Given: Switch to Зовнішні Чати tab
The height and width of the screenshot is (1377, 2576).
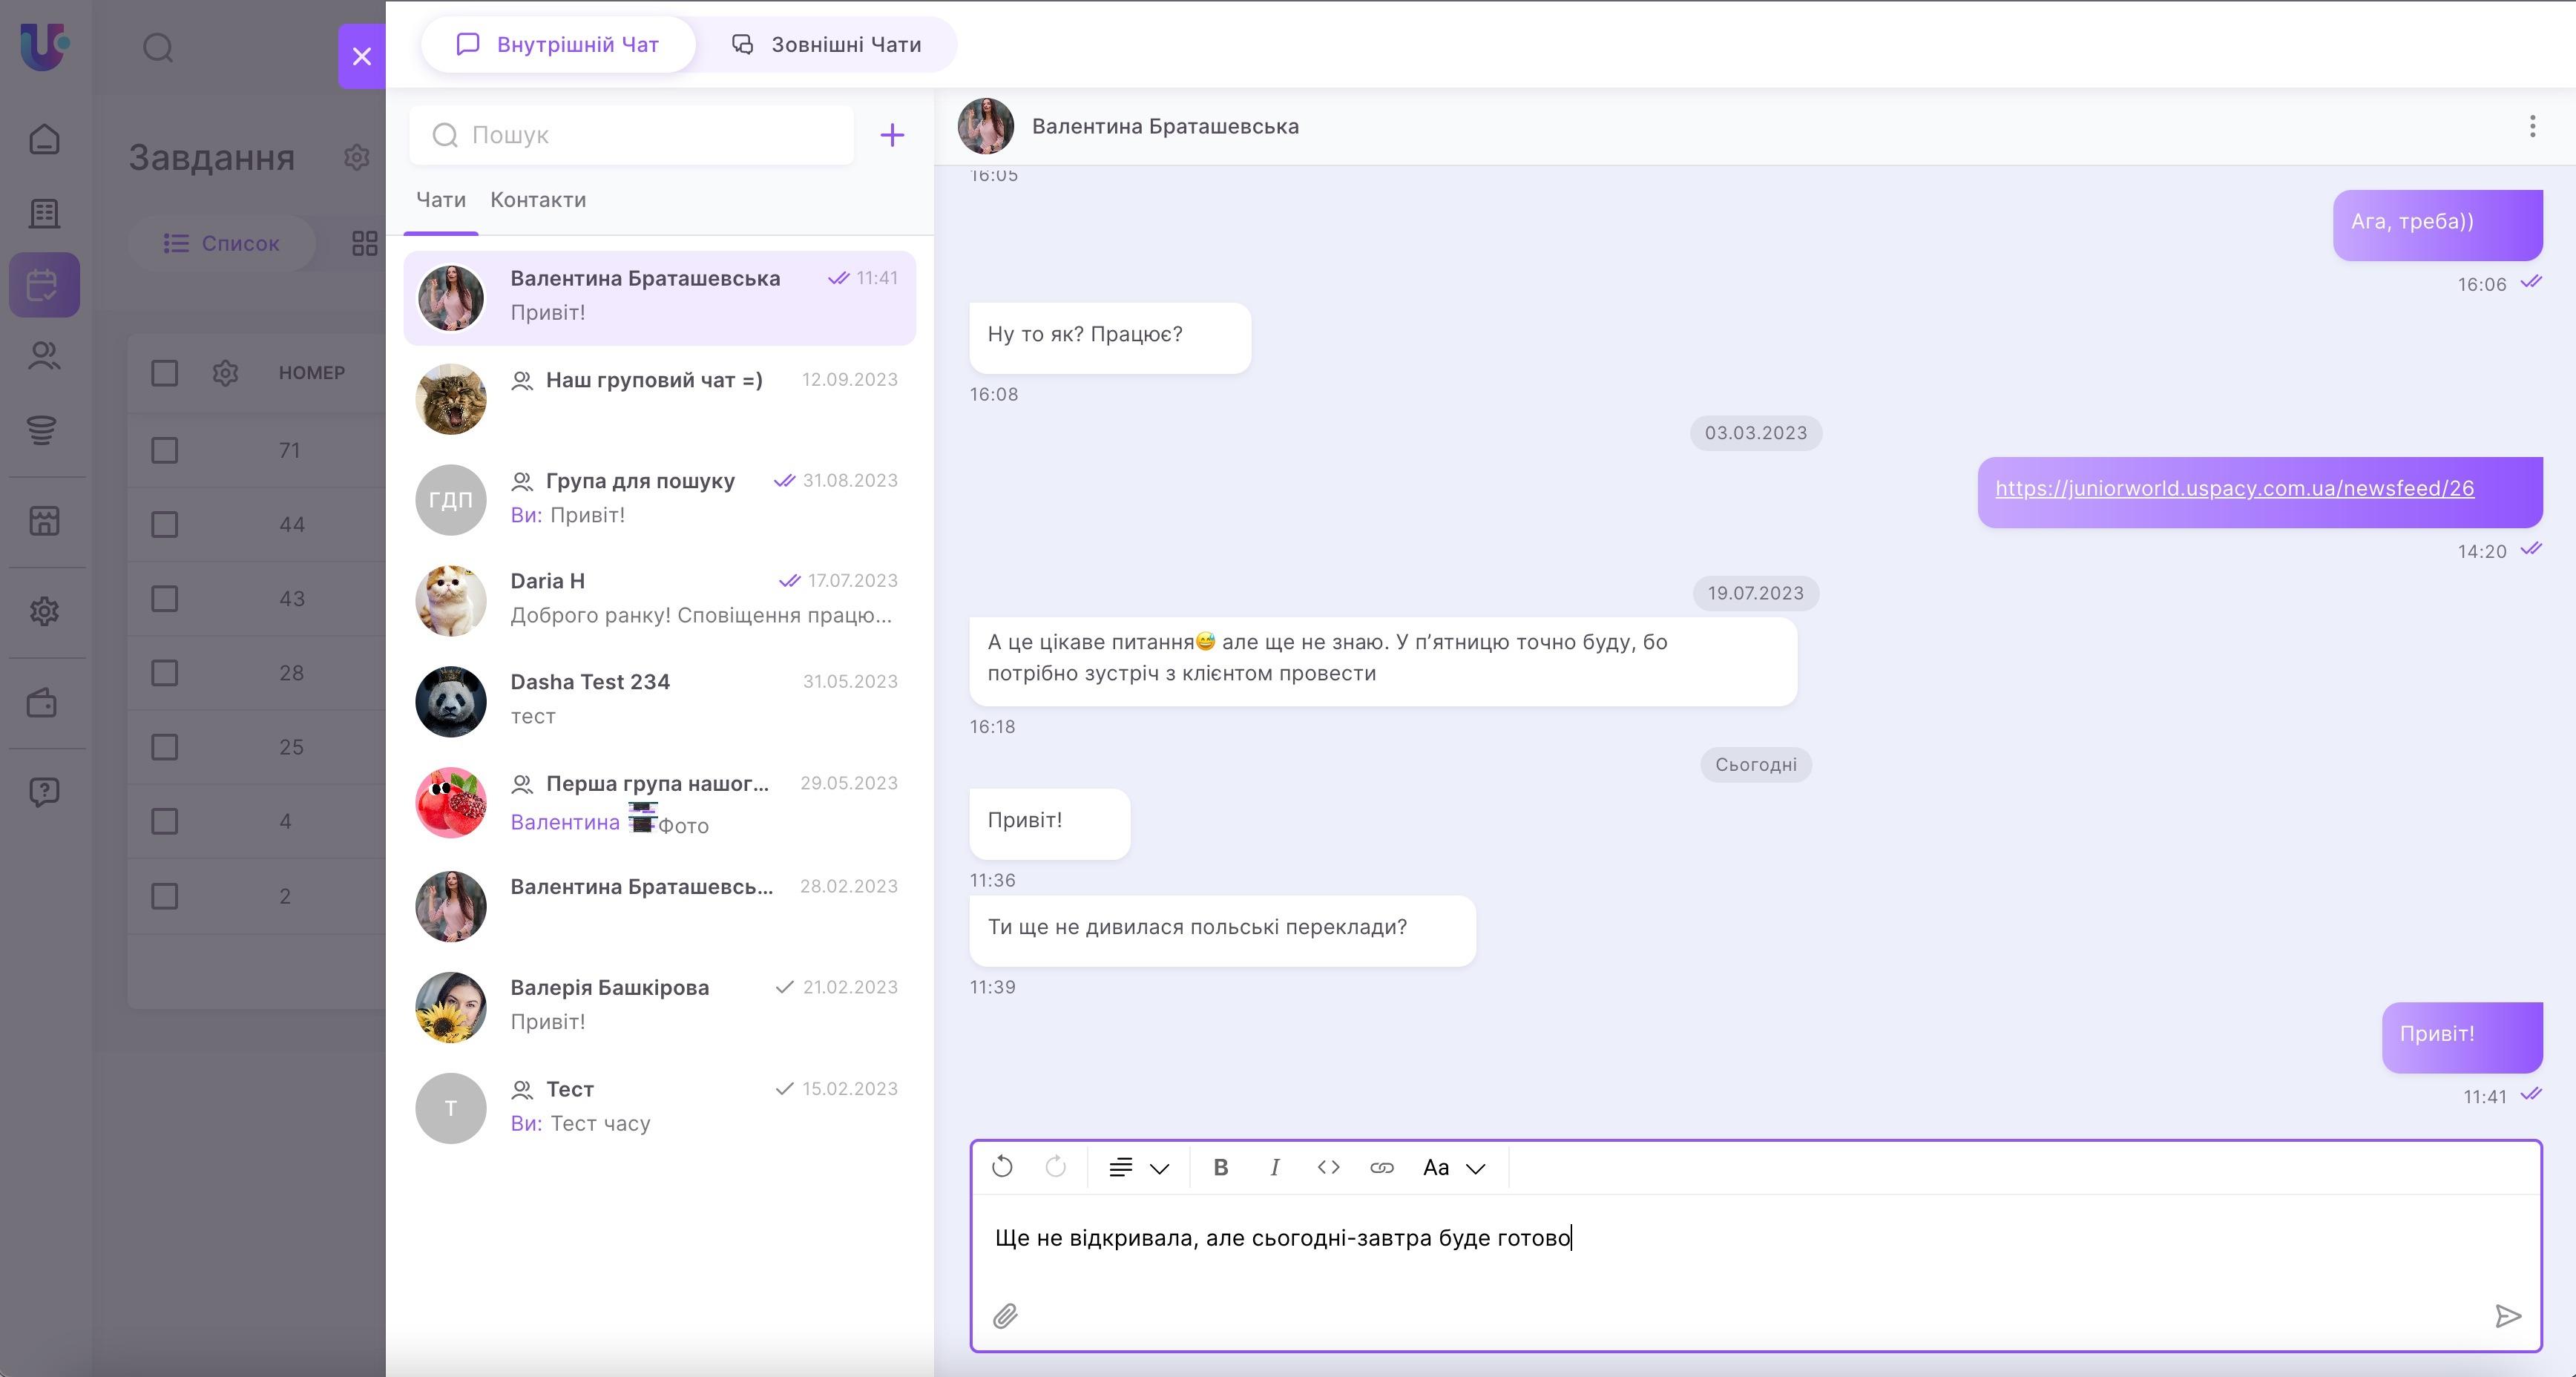Looking at the screenshot, I should click(x=827, y=44).
